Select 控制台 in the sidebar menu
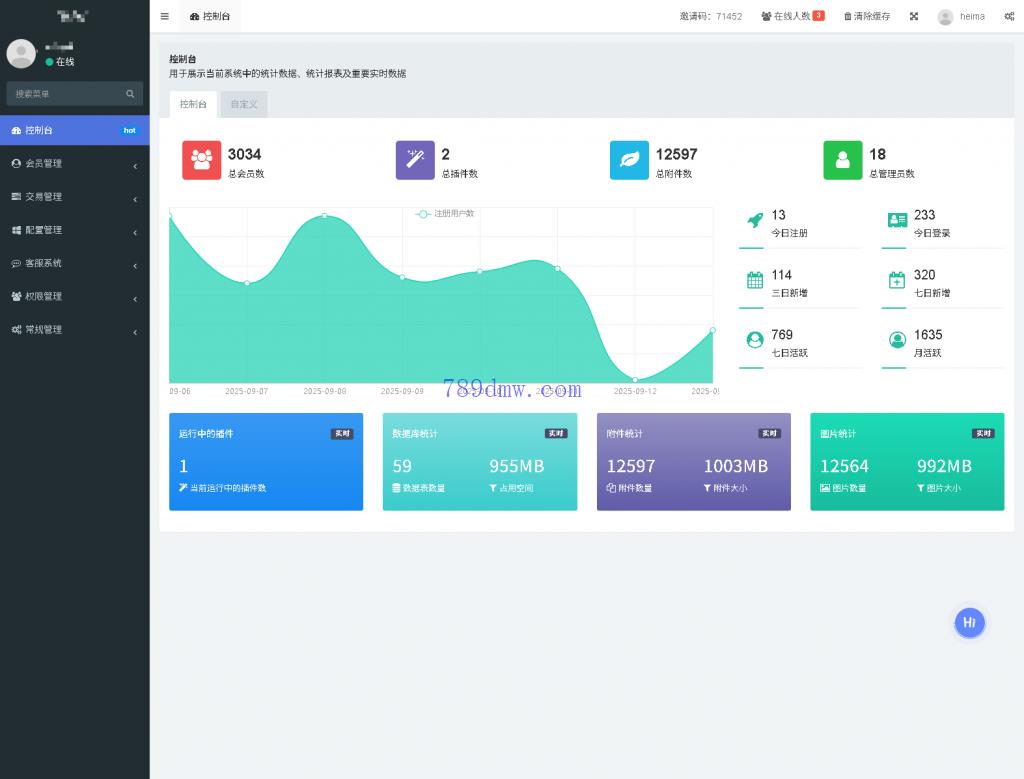The width and height of the screenshot is (1024, 779). [x=74, y=130]
